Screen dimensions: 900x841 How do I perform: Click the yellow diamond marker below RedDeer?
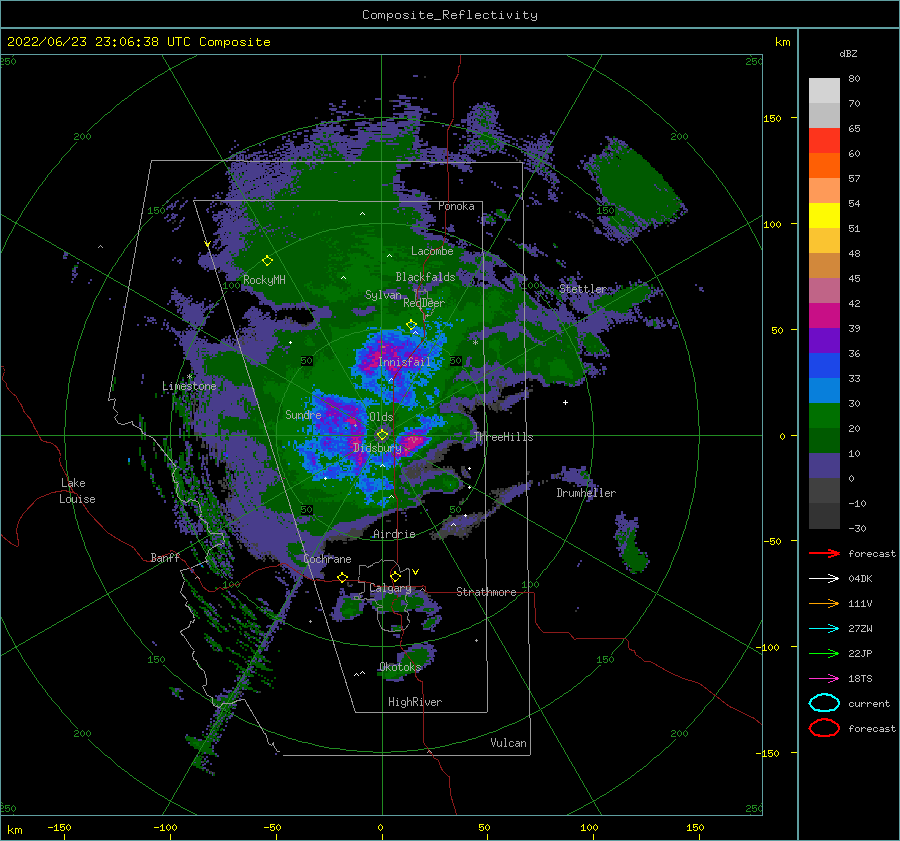412,325
